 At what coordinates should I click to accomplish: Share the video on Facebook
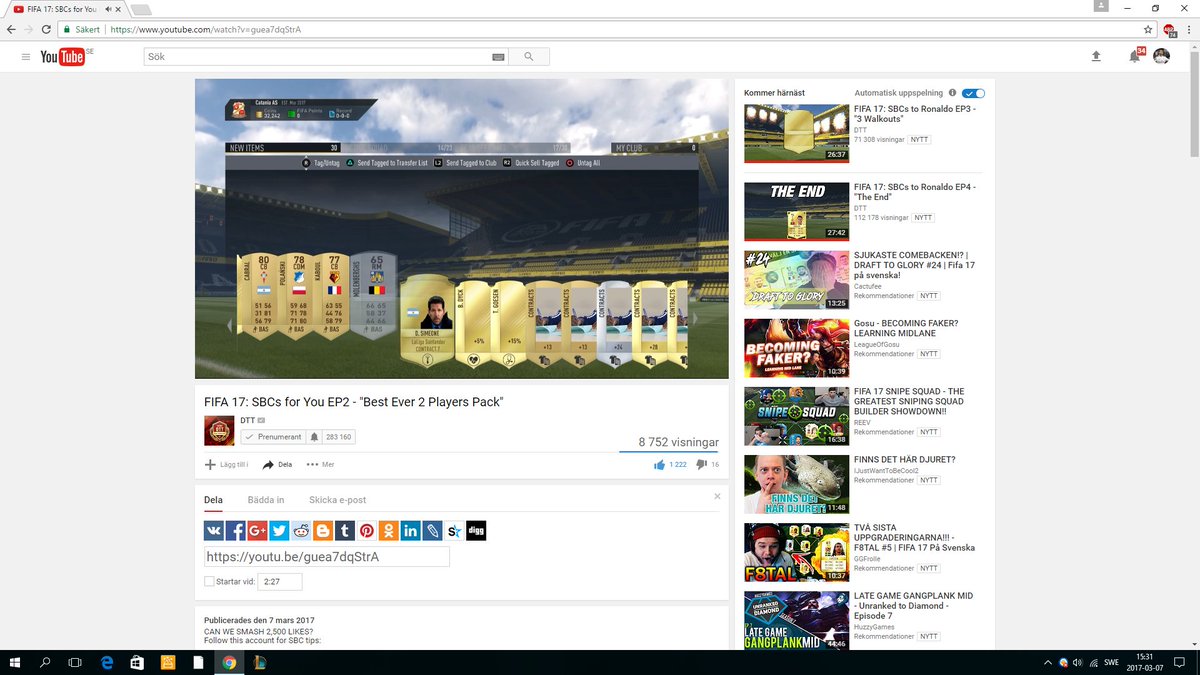click(236, 531)
